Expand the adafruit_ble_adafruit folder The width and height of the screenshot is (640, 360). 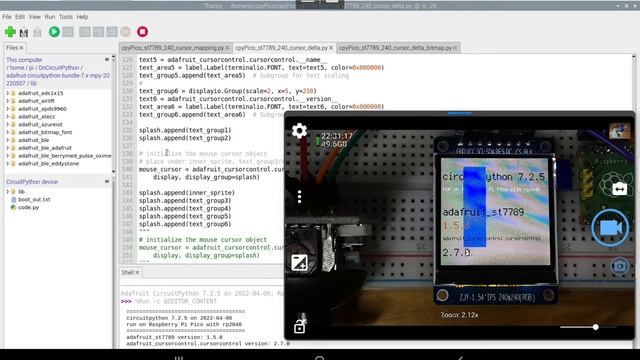pyautogui.click(x=7, y=148)
